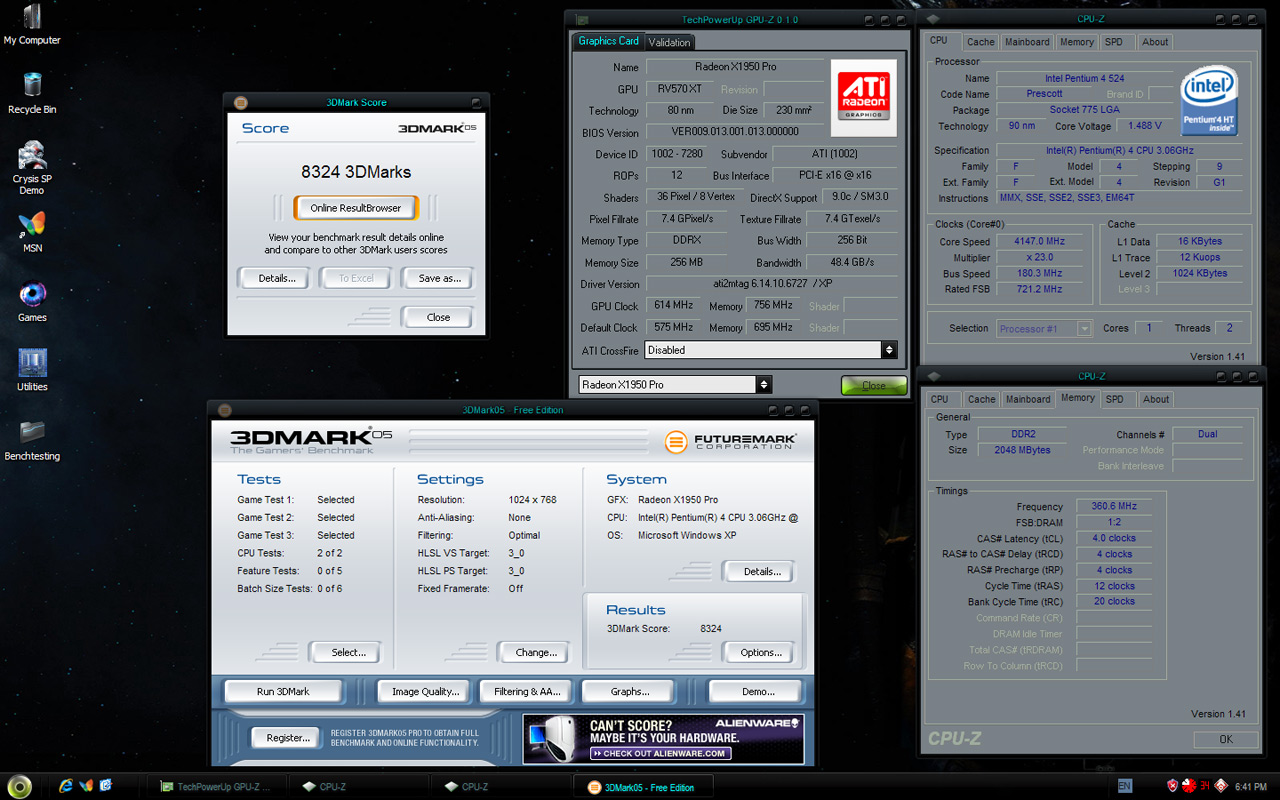
Task: Open the Radeon X1950 Pro card selector
Action: 676,384
